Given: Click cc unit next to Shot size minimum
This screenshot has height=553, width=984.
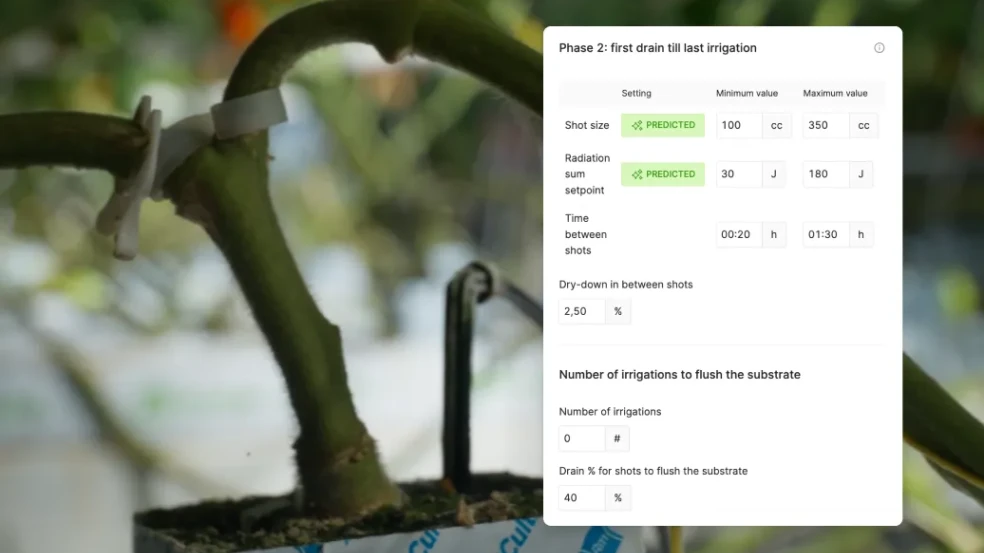Looking at the screenshot, I should coord(776,125).
